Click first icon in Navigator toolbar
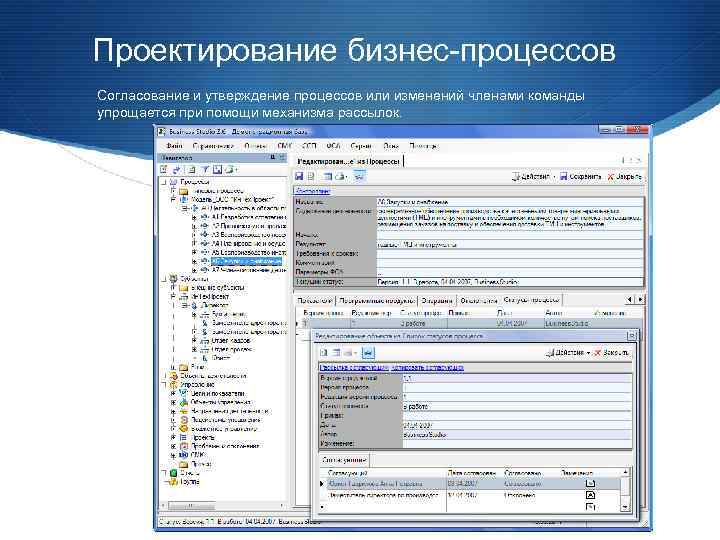The image size is (720, 540). click(164, 170)
